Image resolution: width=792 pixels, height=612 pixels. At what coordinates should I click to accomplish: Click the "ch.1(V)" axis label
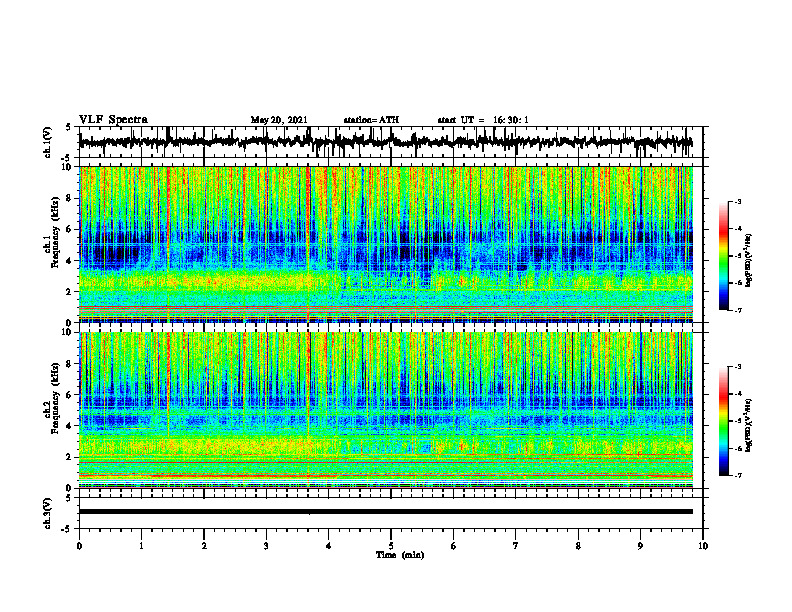pos(48,142)
